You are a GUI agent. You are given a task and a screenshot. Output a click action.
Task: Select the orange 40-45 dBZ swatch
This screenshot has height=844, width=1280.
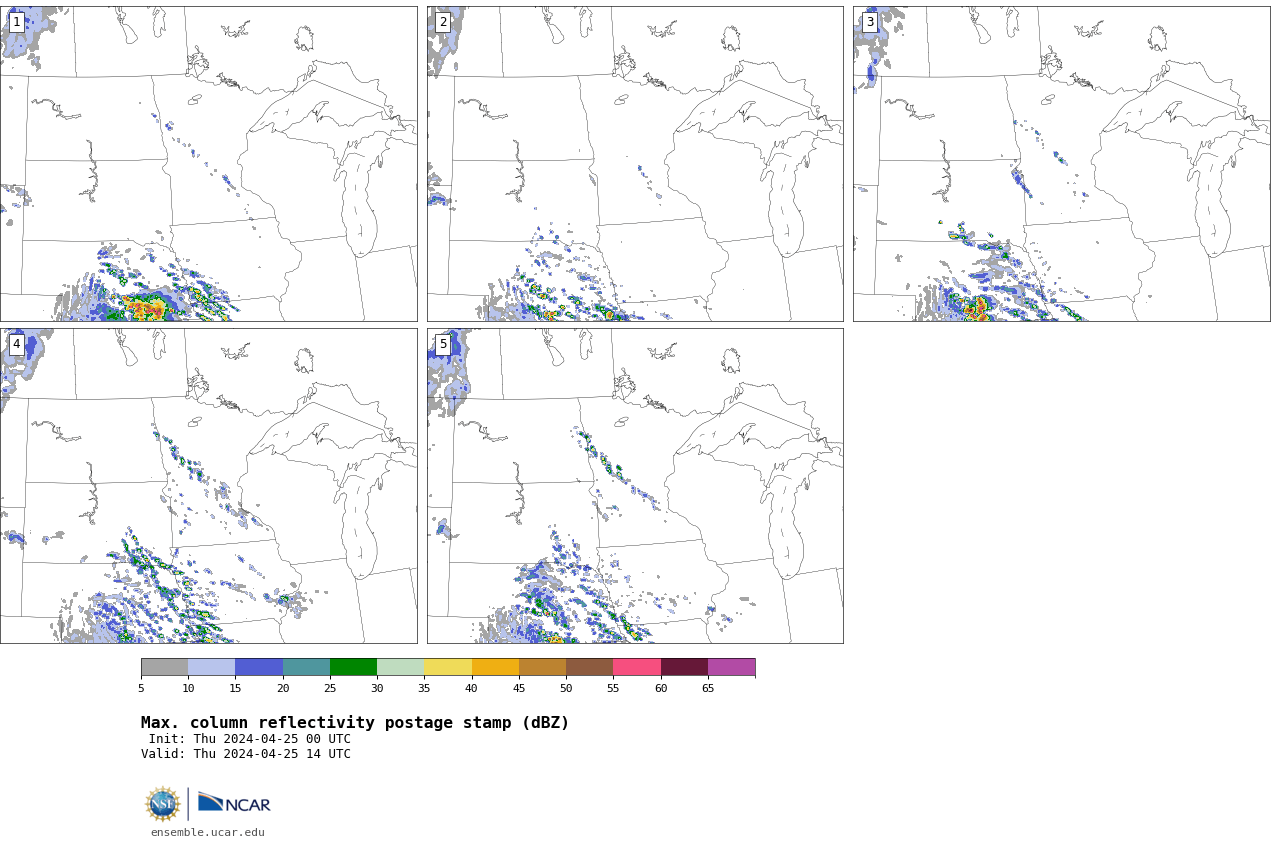point(495,667)
